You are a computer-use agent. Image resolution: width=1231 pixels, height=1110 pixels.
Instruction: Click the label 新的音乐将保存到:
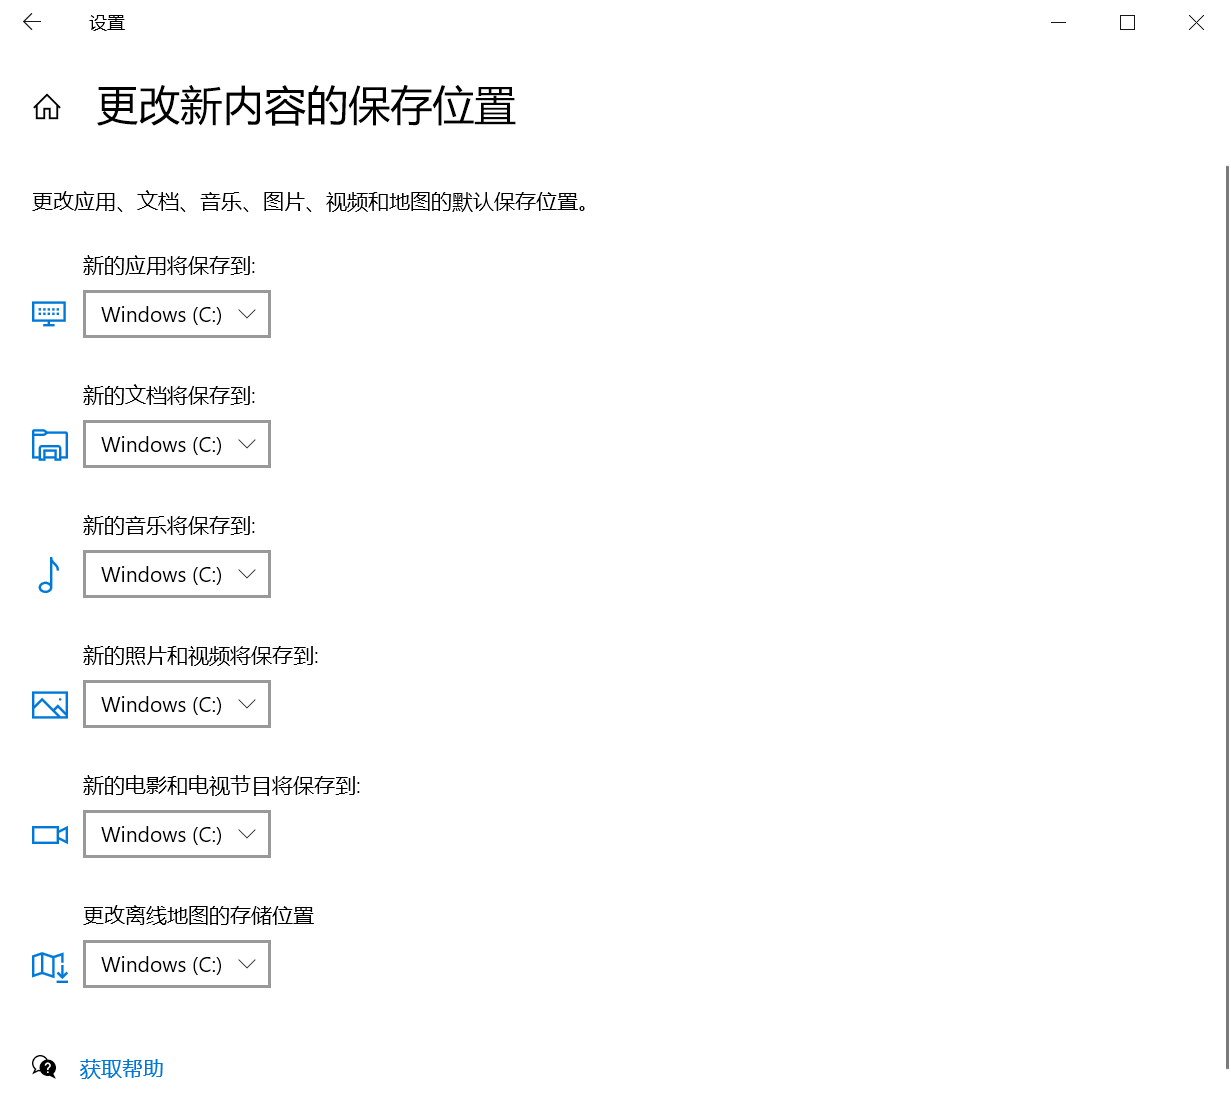(x=169, y=526)
